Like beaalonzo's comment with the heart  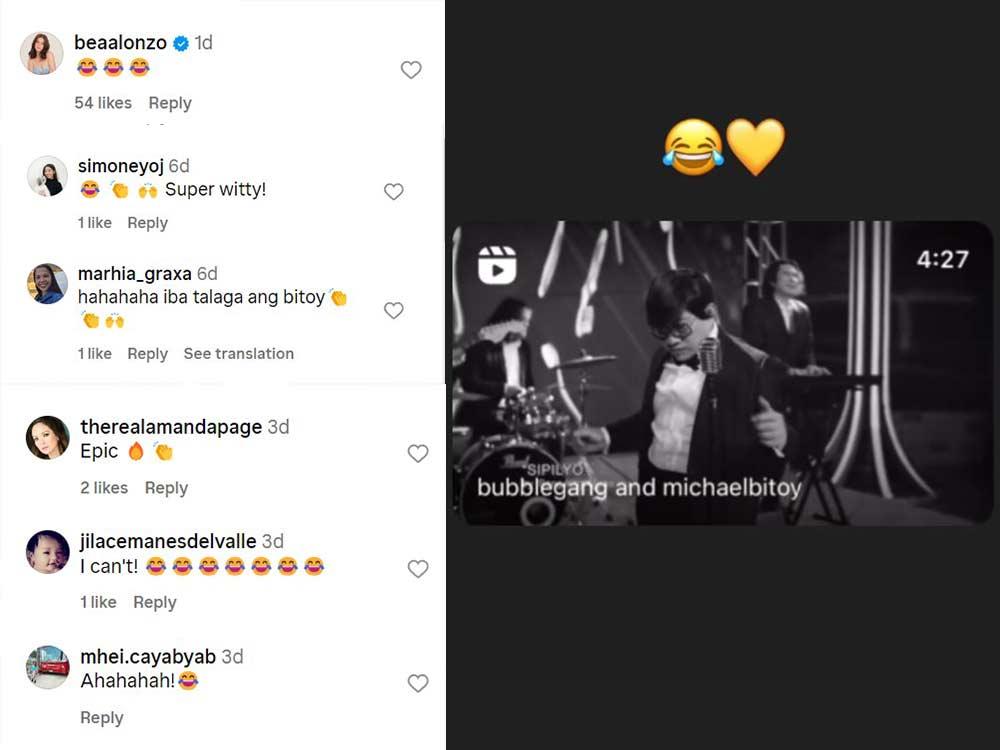point(411,70)
